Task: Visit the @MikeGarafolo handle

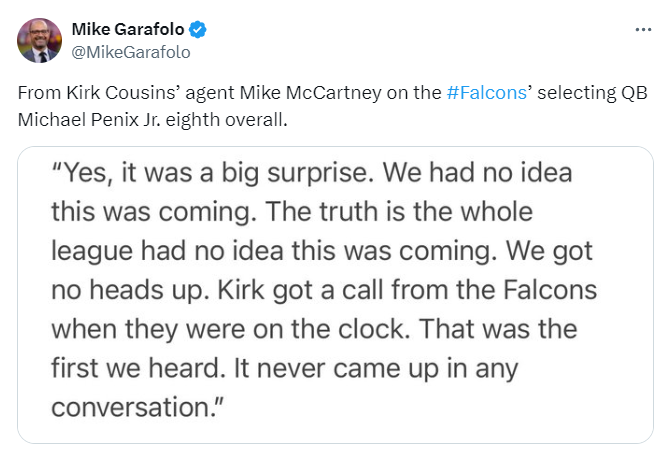Action: click(131, 53)
